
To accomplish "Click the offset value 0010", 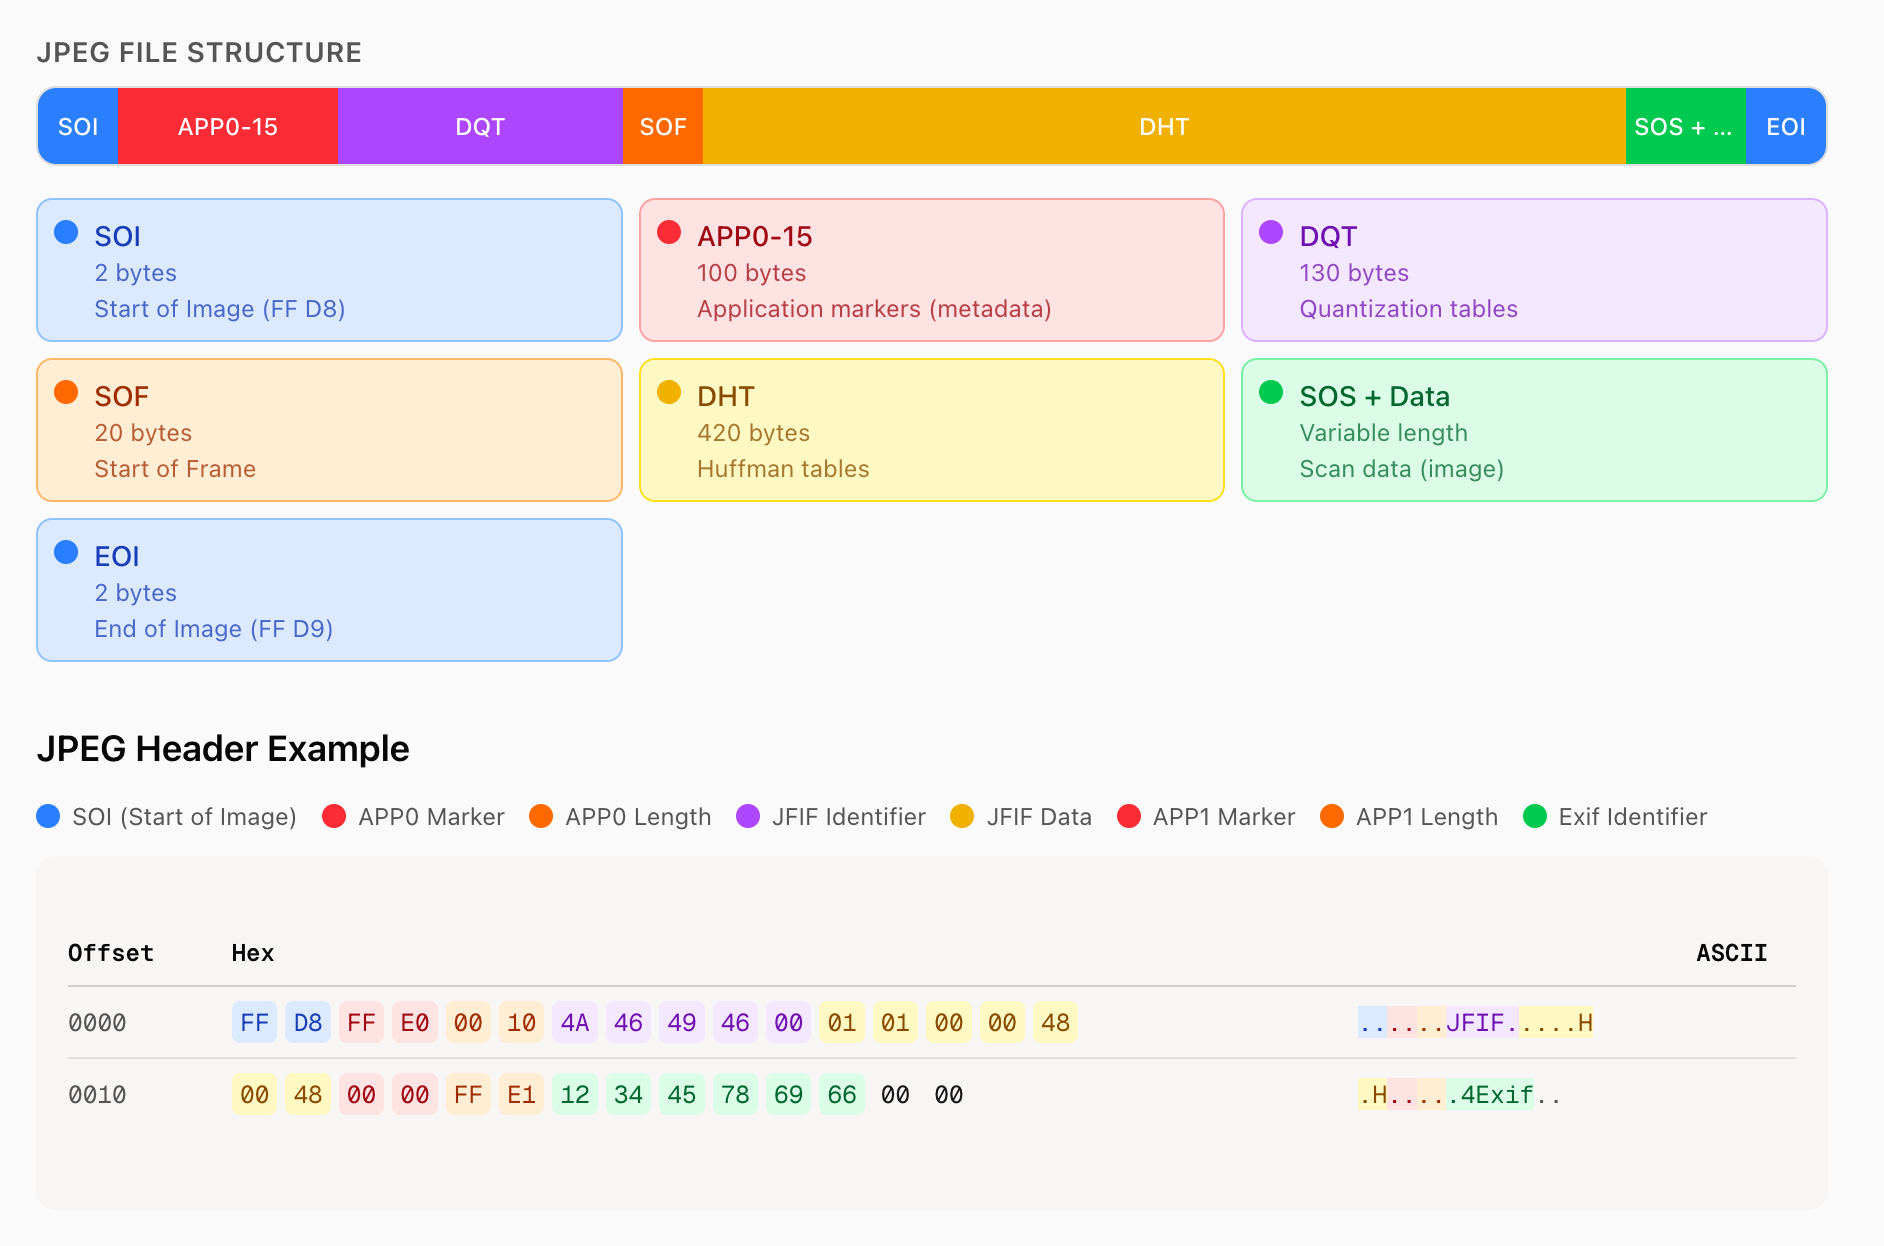I will tap(96, 1094).
